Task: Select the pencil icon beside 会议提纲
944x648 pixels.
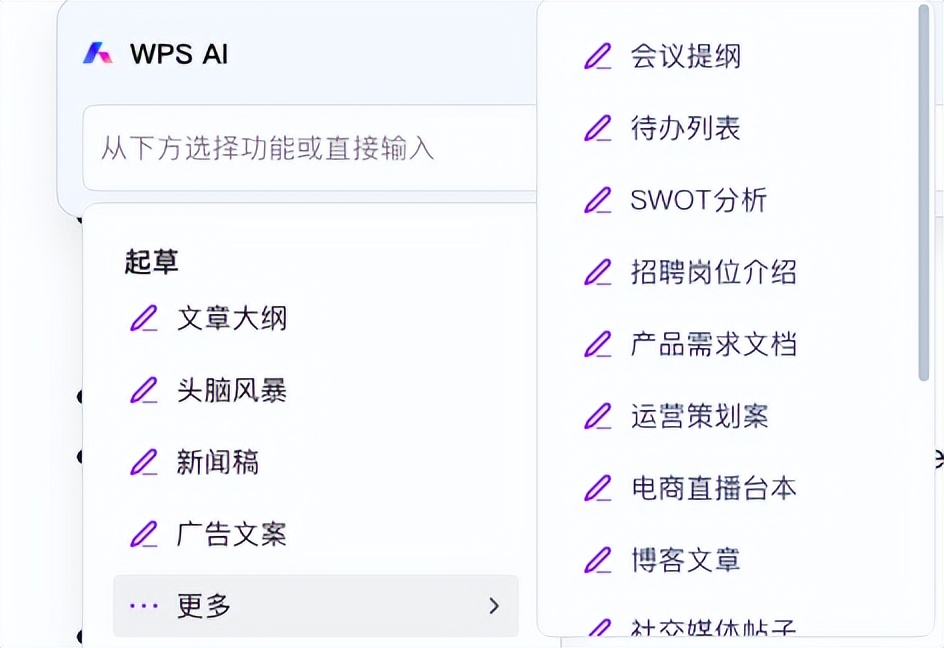Action: tap(598, 56)
